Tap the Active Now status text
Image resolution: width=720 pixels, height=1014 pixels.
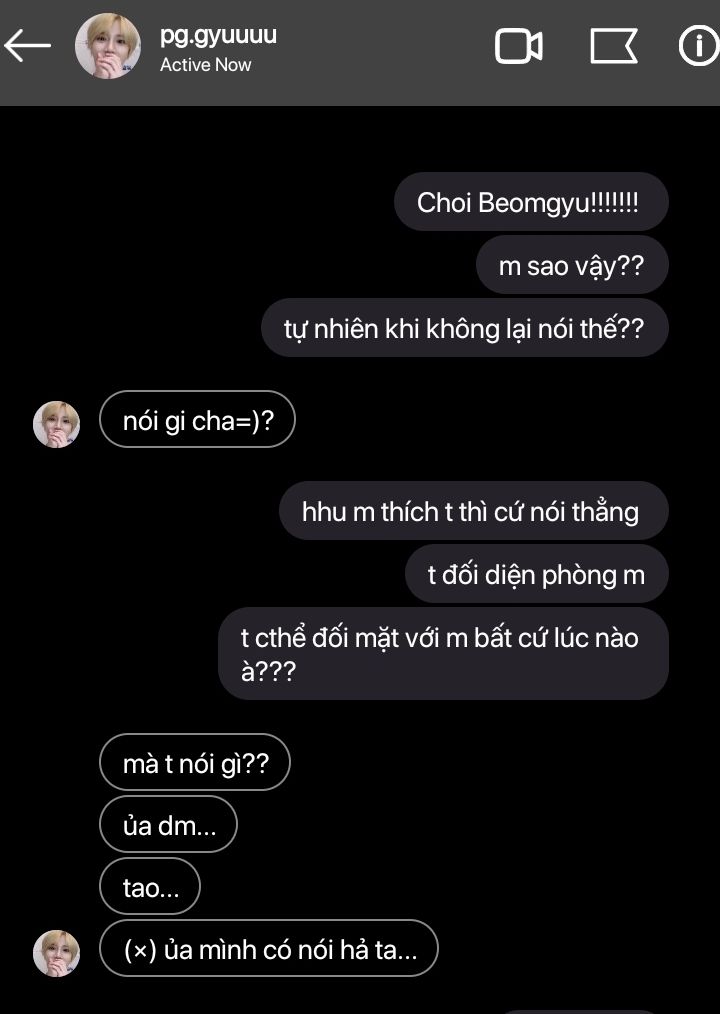pos(206,65)
